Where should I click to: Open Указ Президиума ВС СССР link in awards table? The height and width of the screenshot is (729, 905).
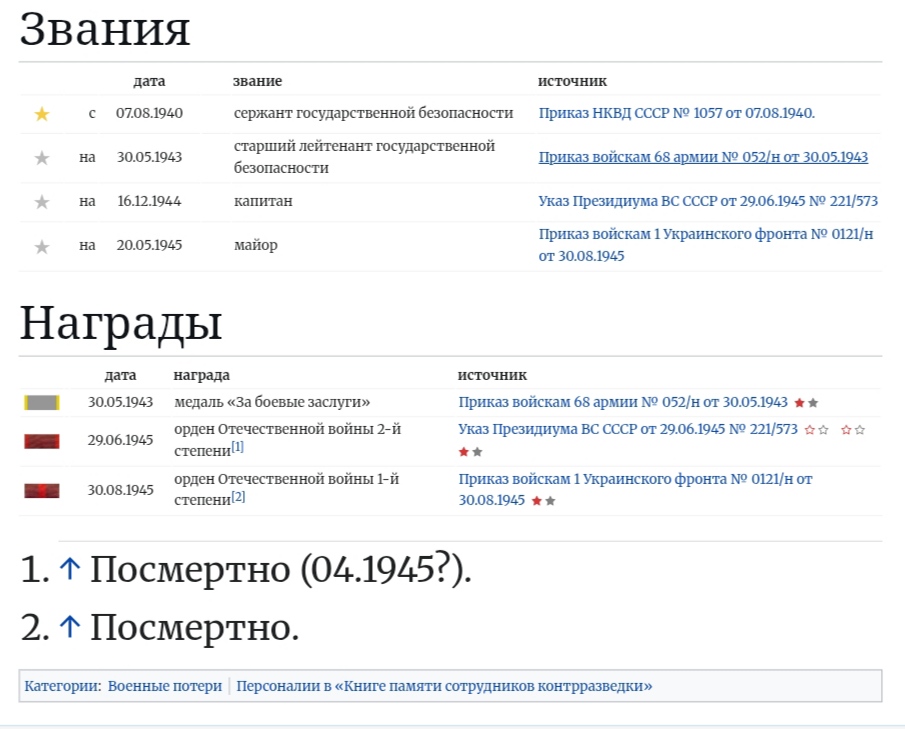(x=628, y=429)
